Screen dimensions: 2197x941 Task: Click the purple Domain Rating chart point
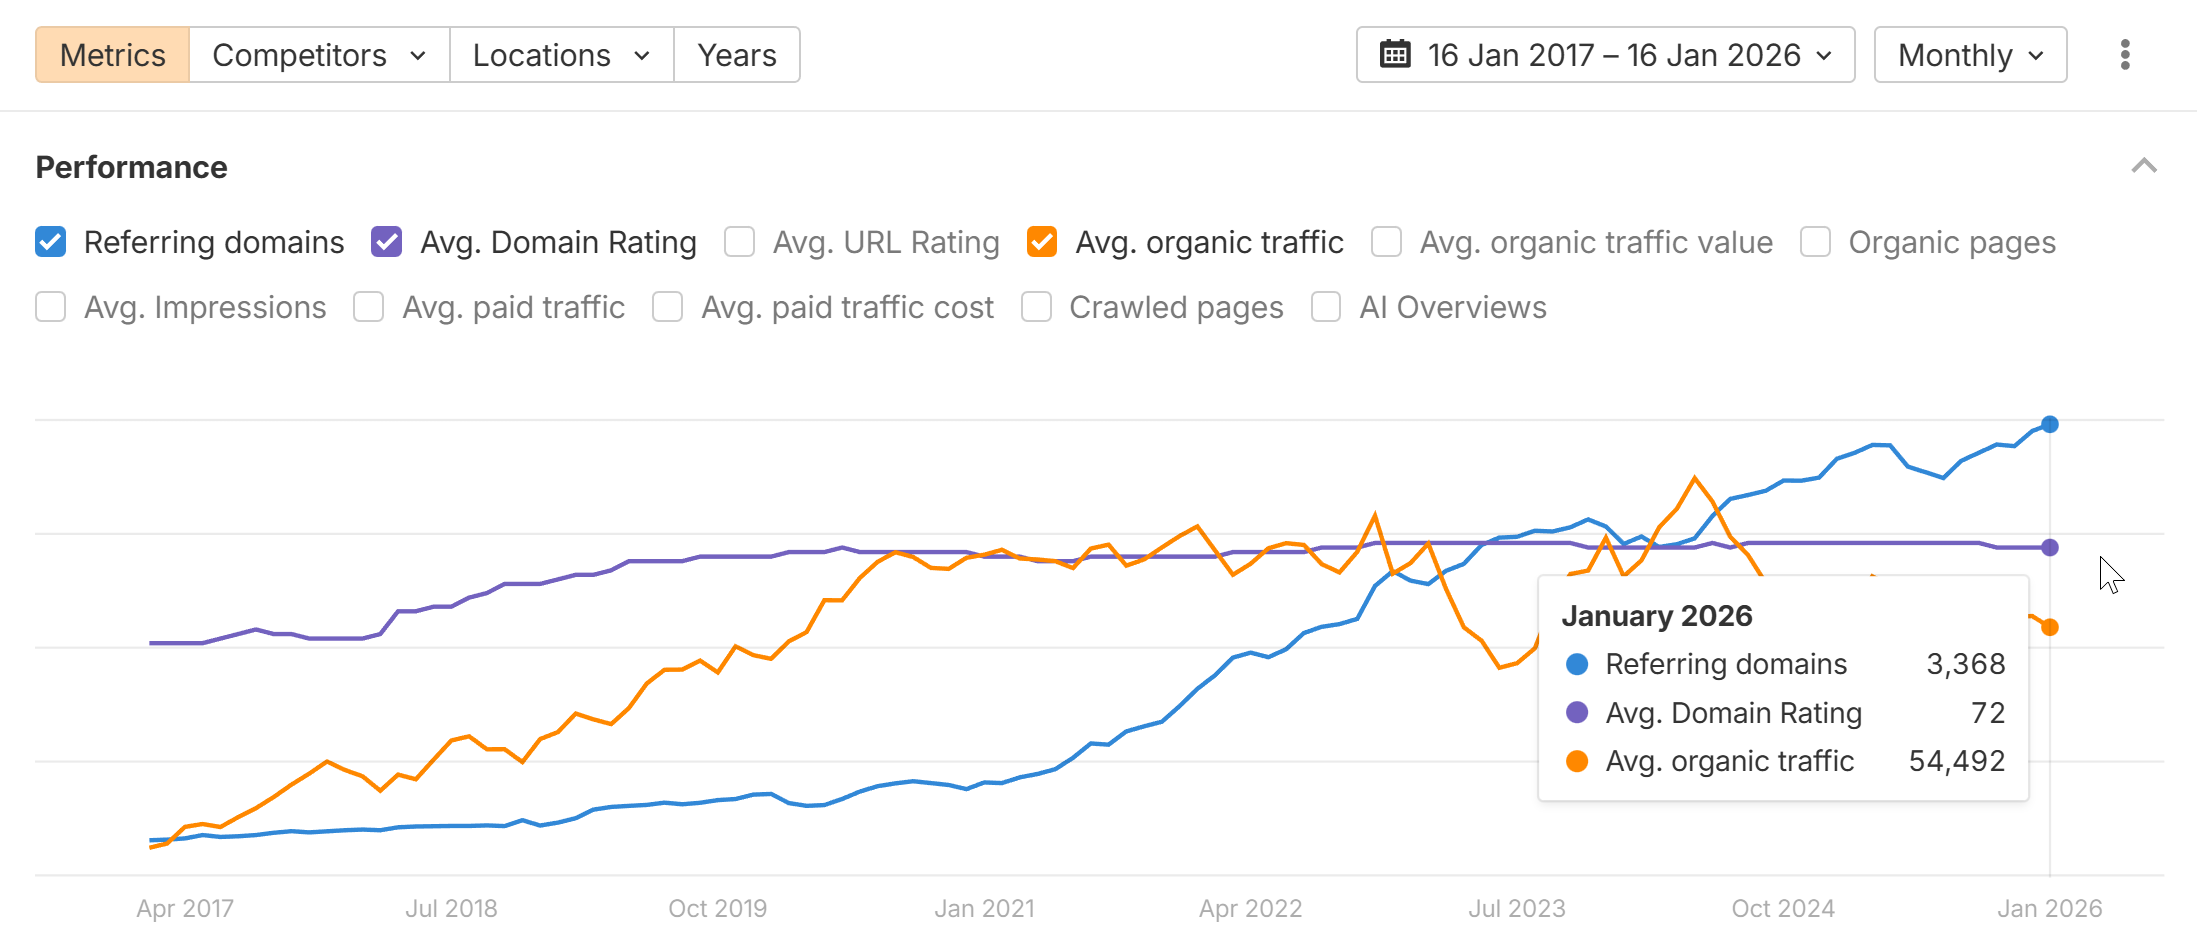point(2050,547)
